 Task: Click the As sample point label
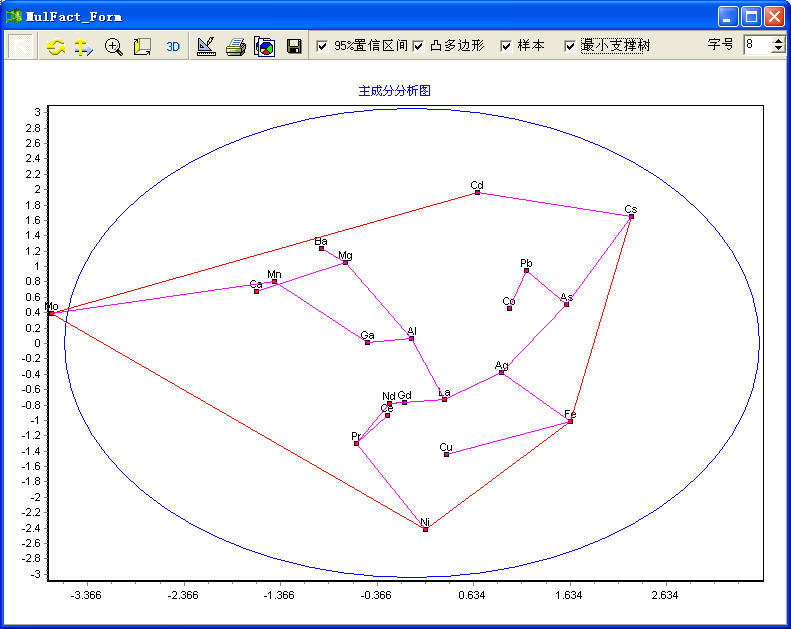click(x=567, y=297)
